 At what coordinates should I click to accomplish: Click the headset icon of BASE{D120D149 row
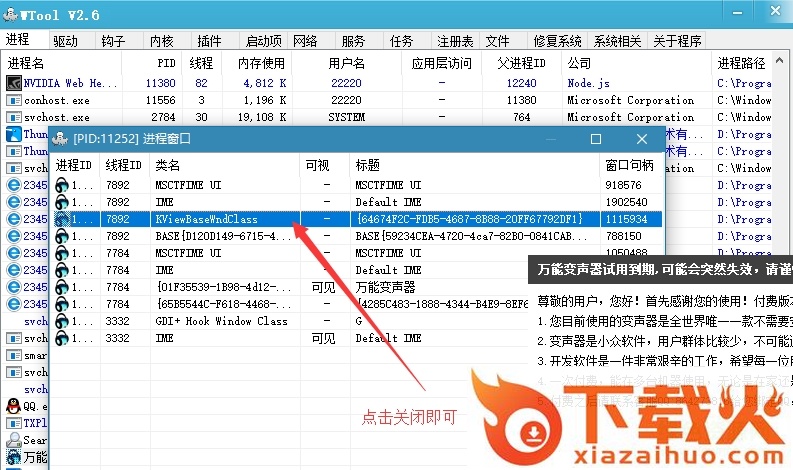coord(62,236)
